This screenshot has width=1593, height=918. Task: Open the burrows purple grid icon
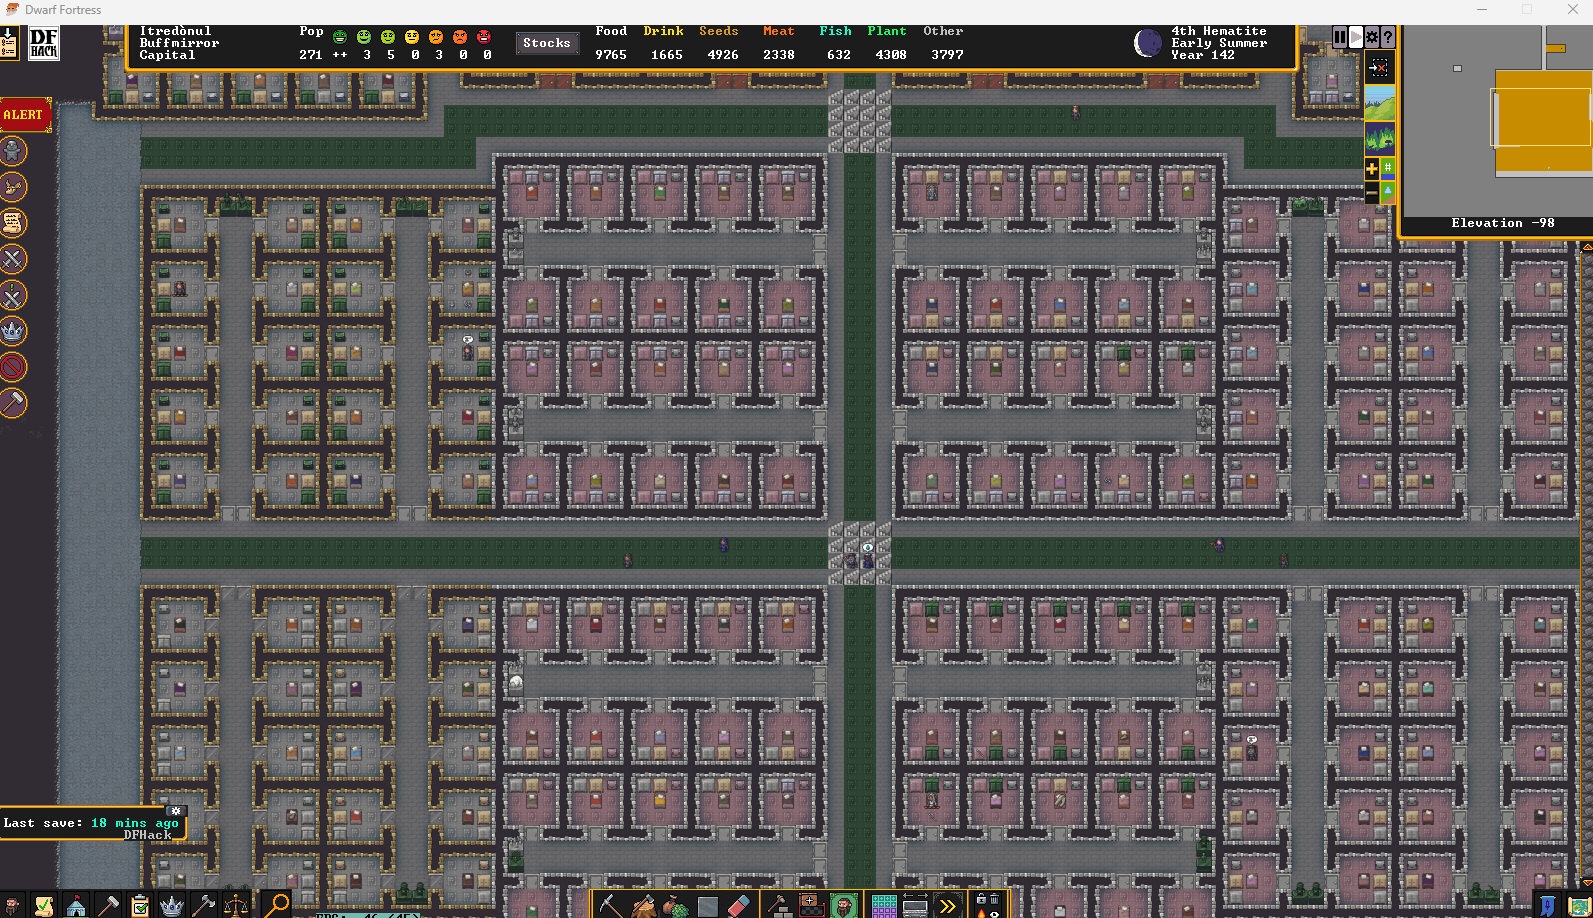coord(884,906)
